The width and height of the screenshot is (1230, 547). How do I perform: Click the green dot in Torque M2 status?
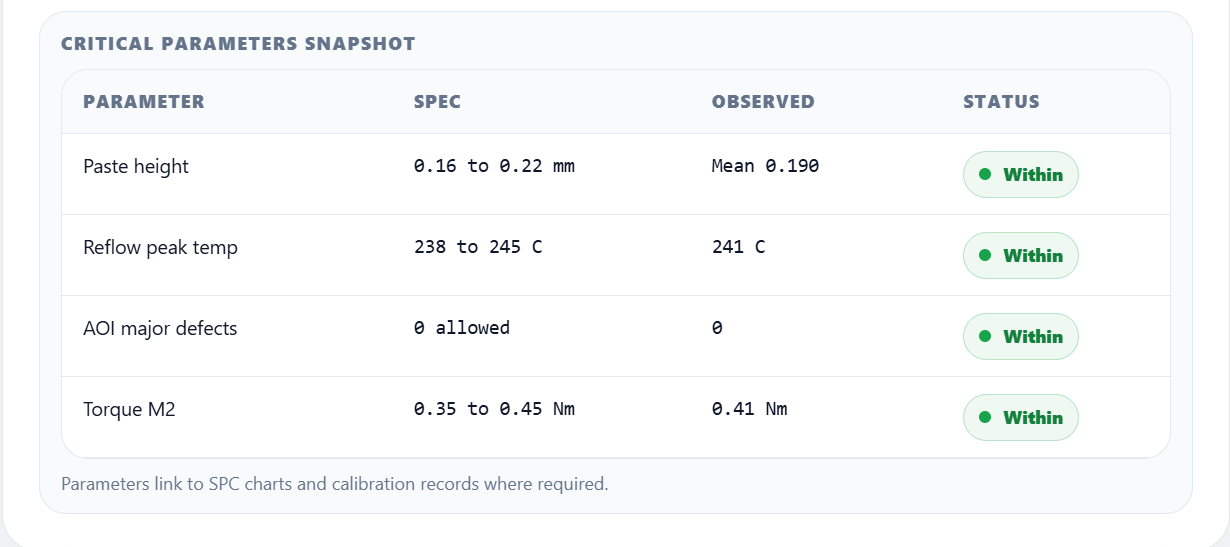pyautogui.click(x=985, y=418)
